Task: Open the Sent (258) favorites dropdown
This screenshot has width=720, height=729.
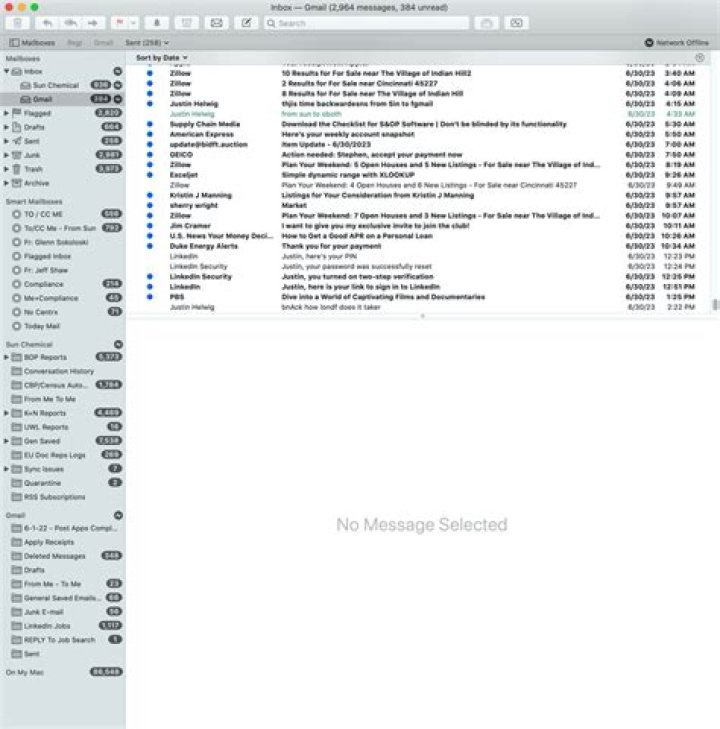Action: pos(146,43)
